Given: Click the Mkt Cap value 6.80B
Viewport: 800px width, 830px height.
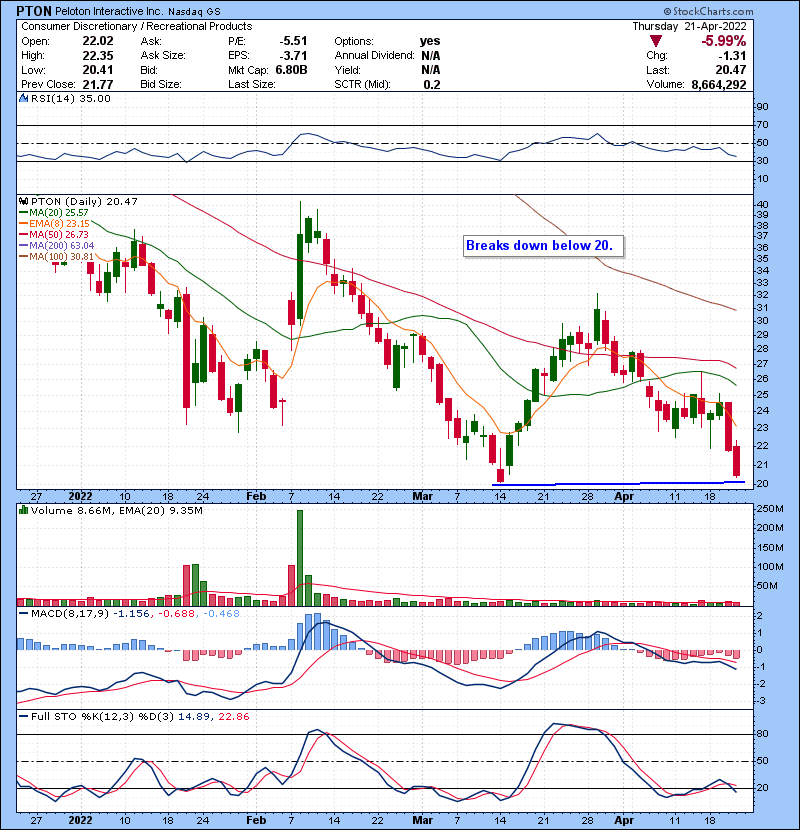Looking at the screenshot, I should click(291, 70).
